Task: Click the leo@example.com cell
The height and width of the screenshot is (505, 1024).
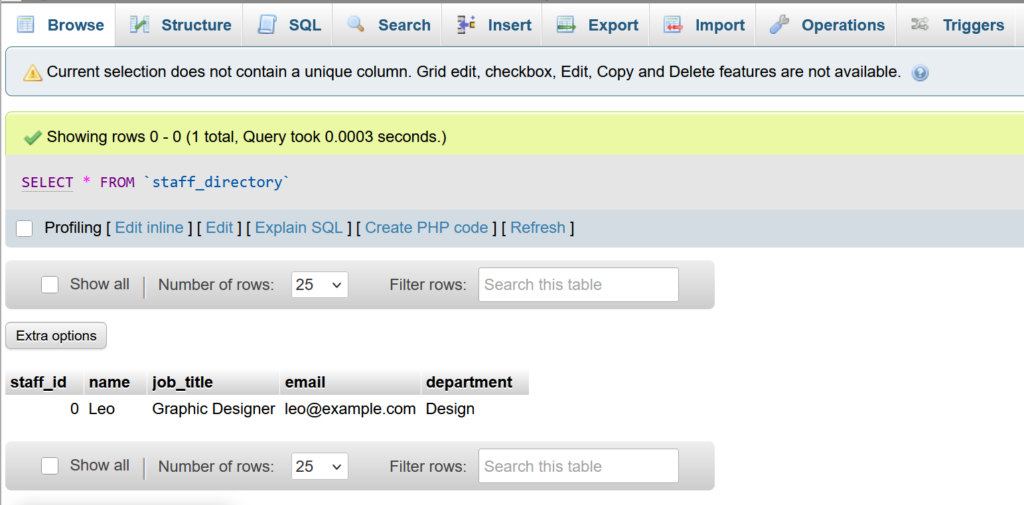Action: point(350,410)
